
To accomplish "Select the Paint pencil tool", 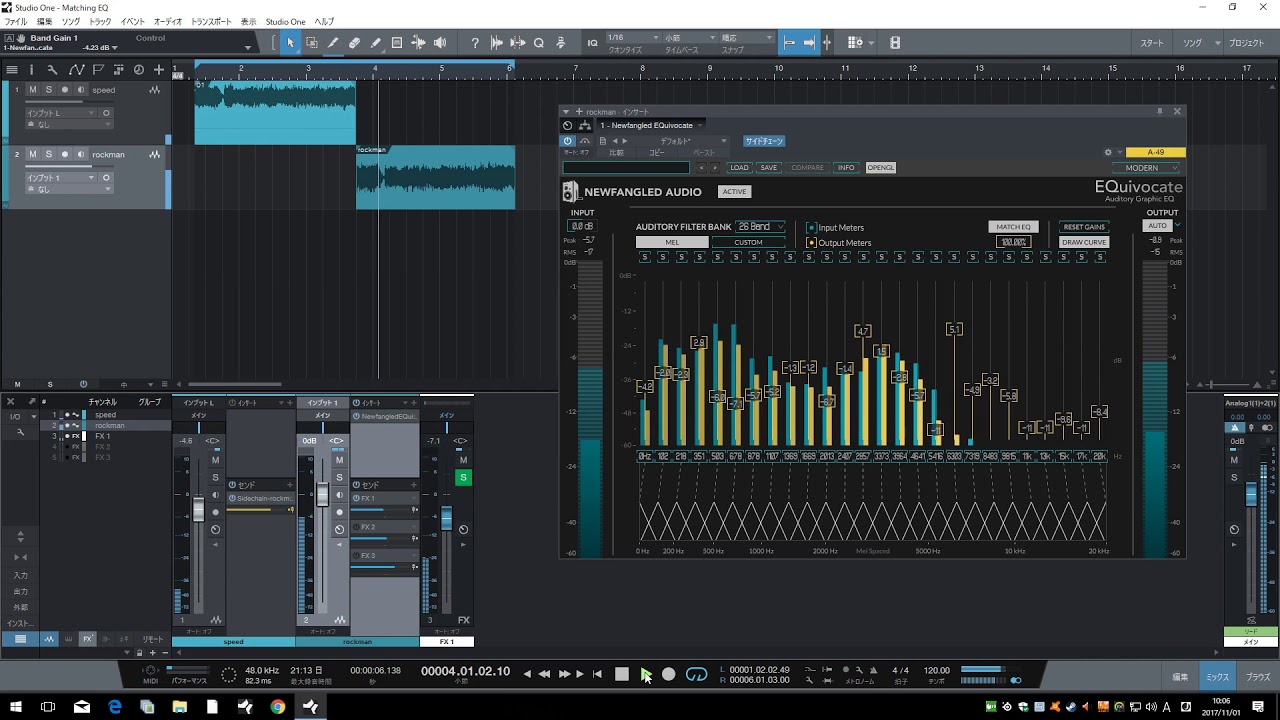I will point(376,42).
